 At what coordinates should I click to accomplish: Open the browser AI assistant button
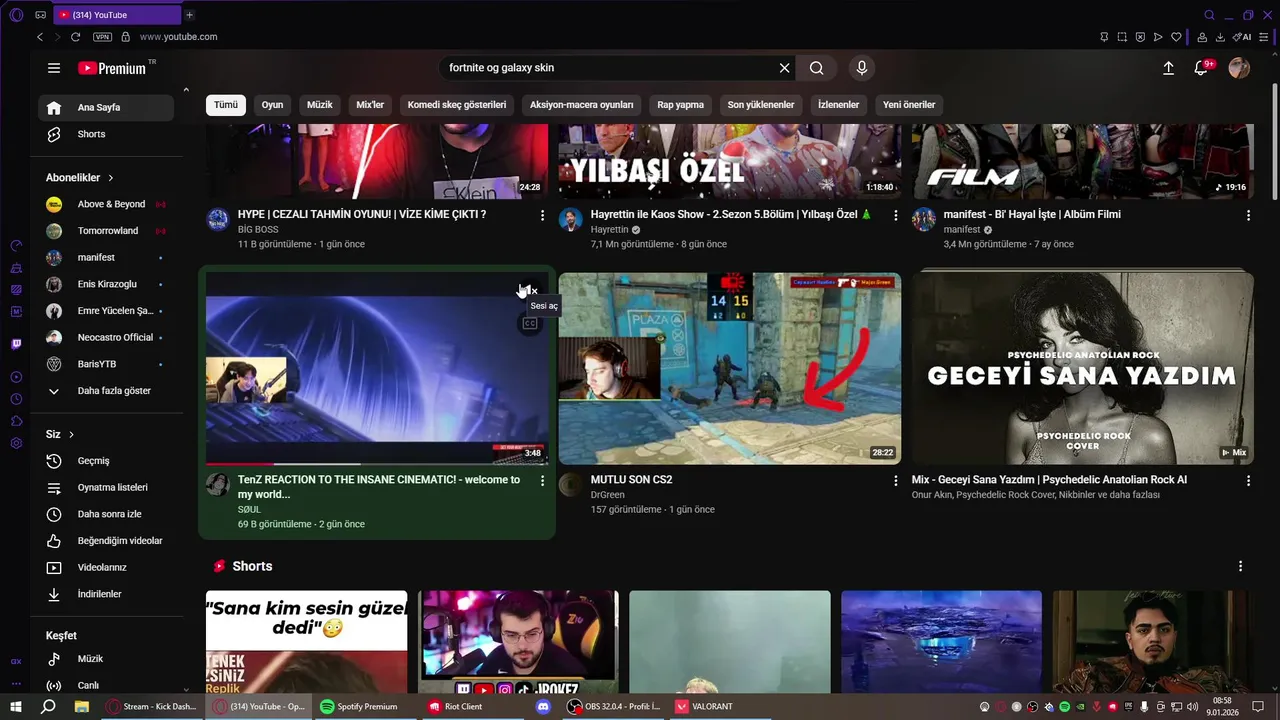[x=1242, y=37]
